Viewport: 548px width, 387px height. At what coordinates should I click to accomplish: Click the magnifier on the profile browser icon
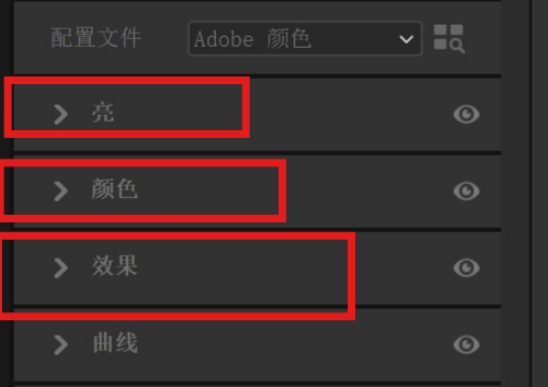click(457, 46)
